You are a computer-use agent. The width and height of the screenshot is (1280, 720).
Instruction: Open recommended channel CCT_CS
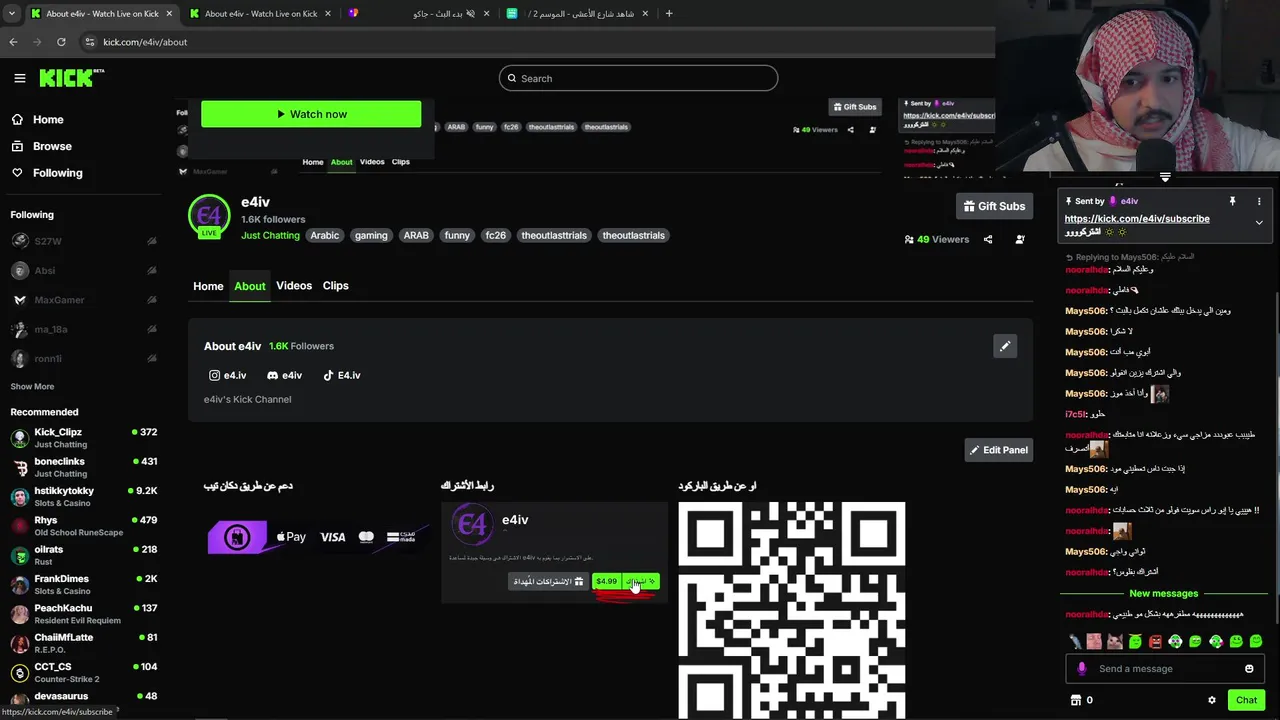click(84, 672)
